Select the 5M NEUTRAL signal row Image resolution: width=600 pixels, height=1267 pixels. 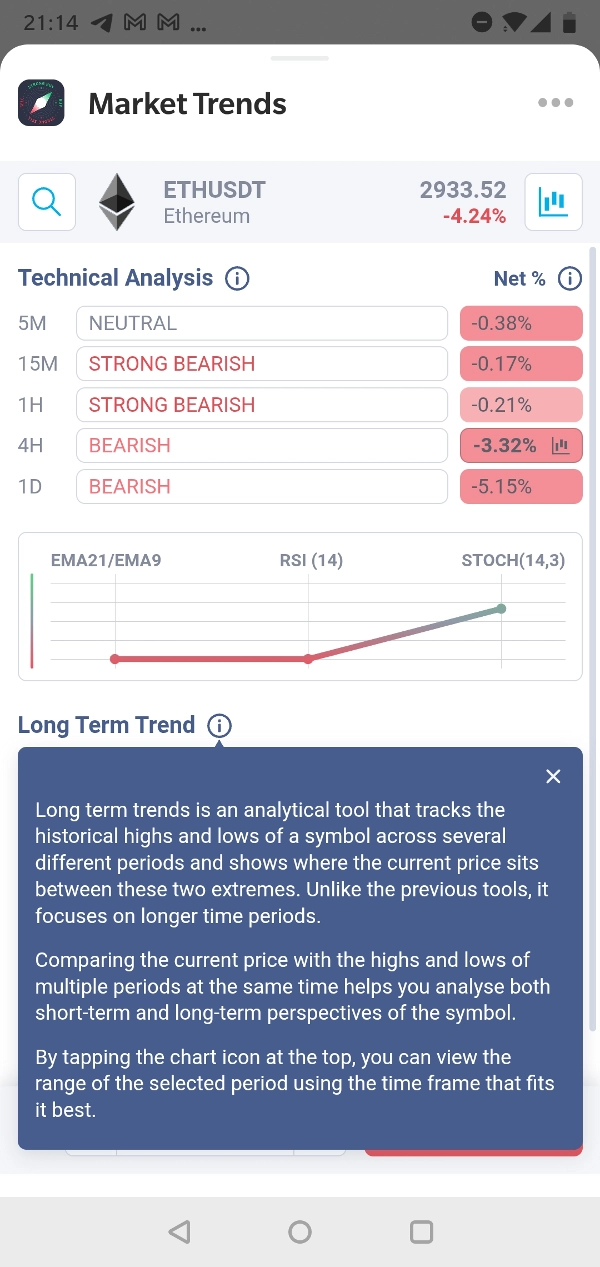click(x=261, y=323)
